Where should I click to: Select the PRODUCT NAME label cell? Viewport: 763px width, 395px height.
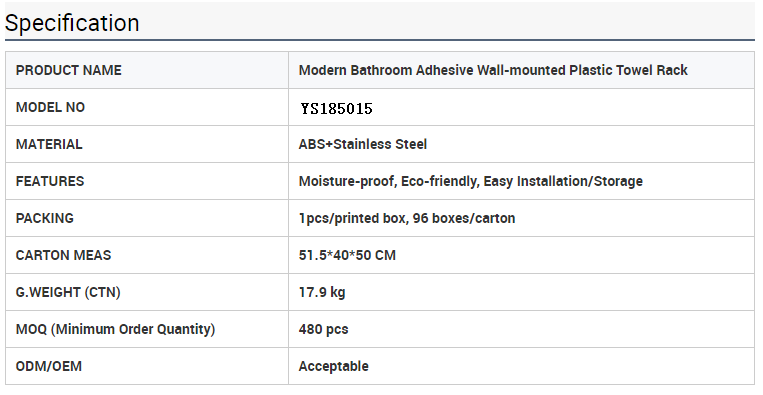[x=147, y=70]
